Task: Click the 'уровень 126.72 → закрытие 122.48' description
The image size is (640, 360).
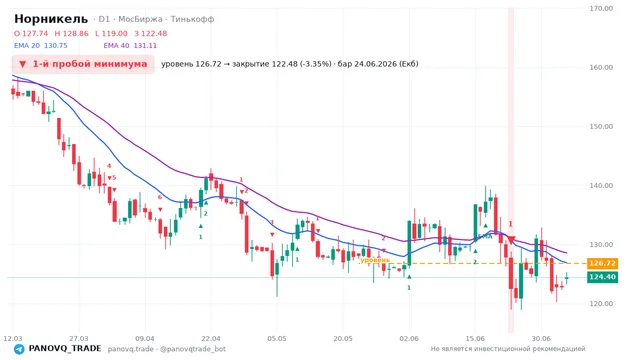Action: click(x=290, y=64)
